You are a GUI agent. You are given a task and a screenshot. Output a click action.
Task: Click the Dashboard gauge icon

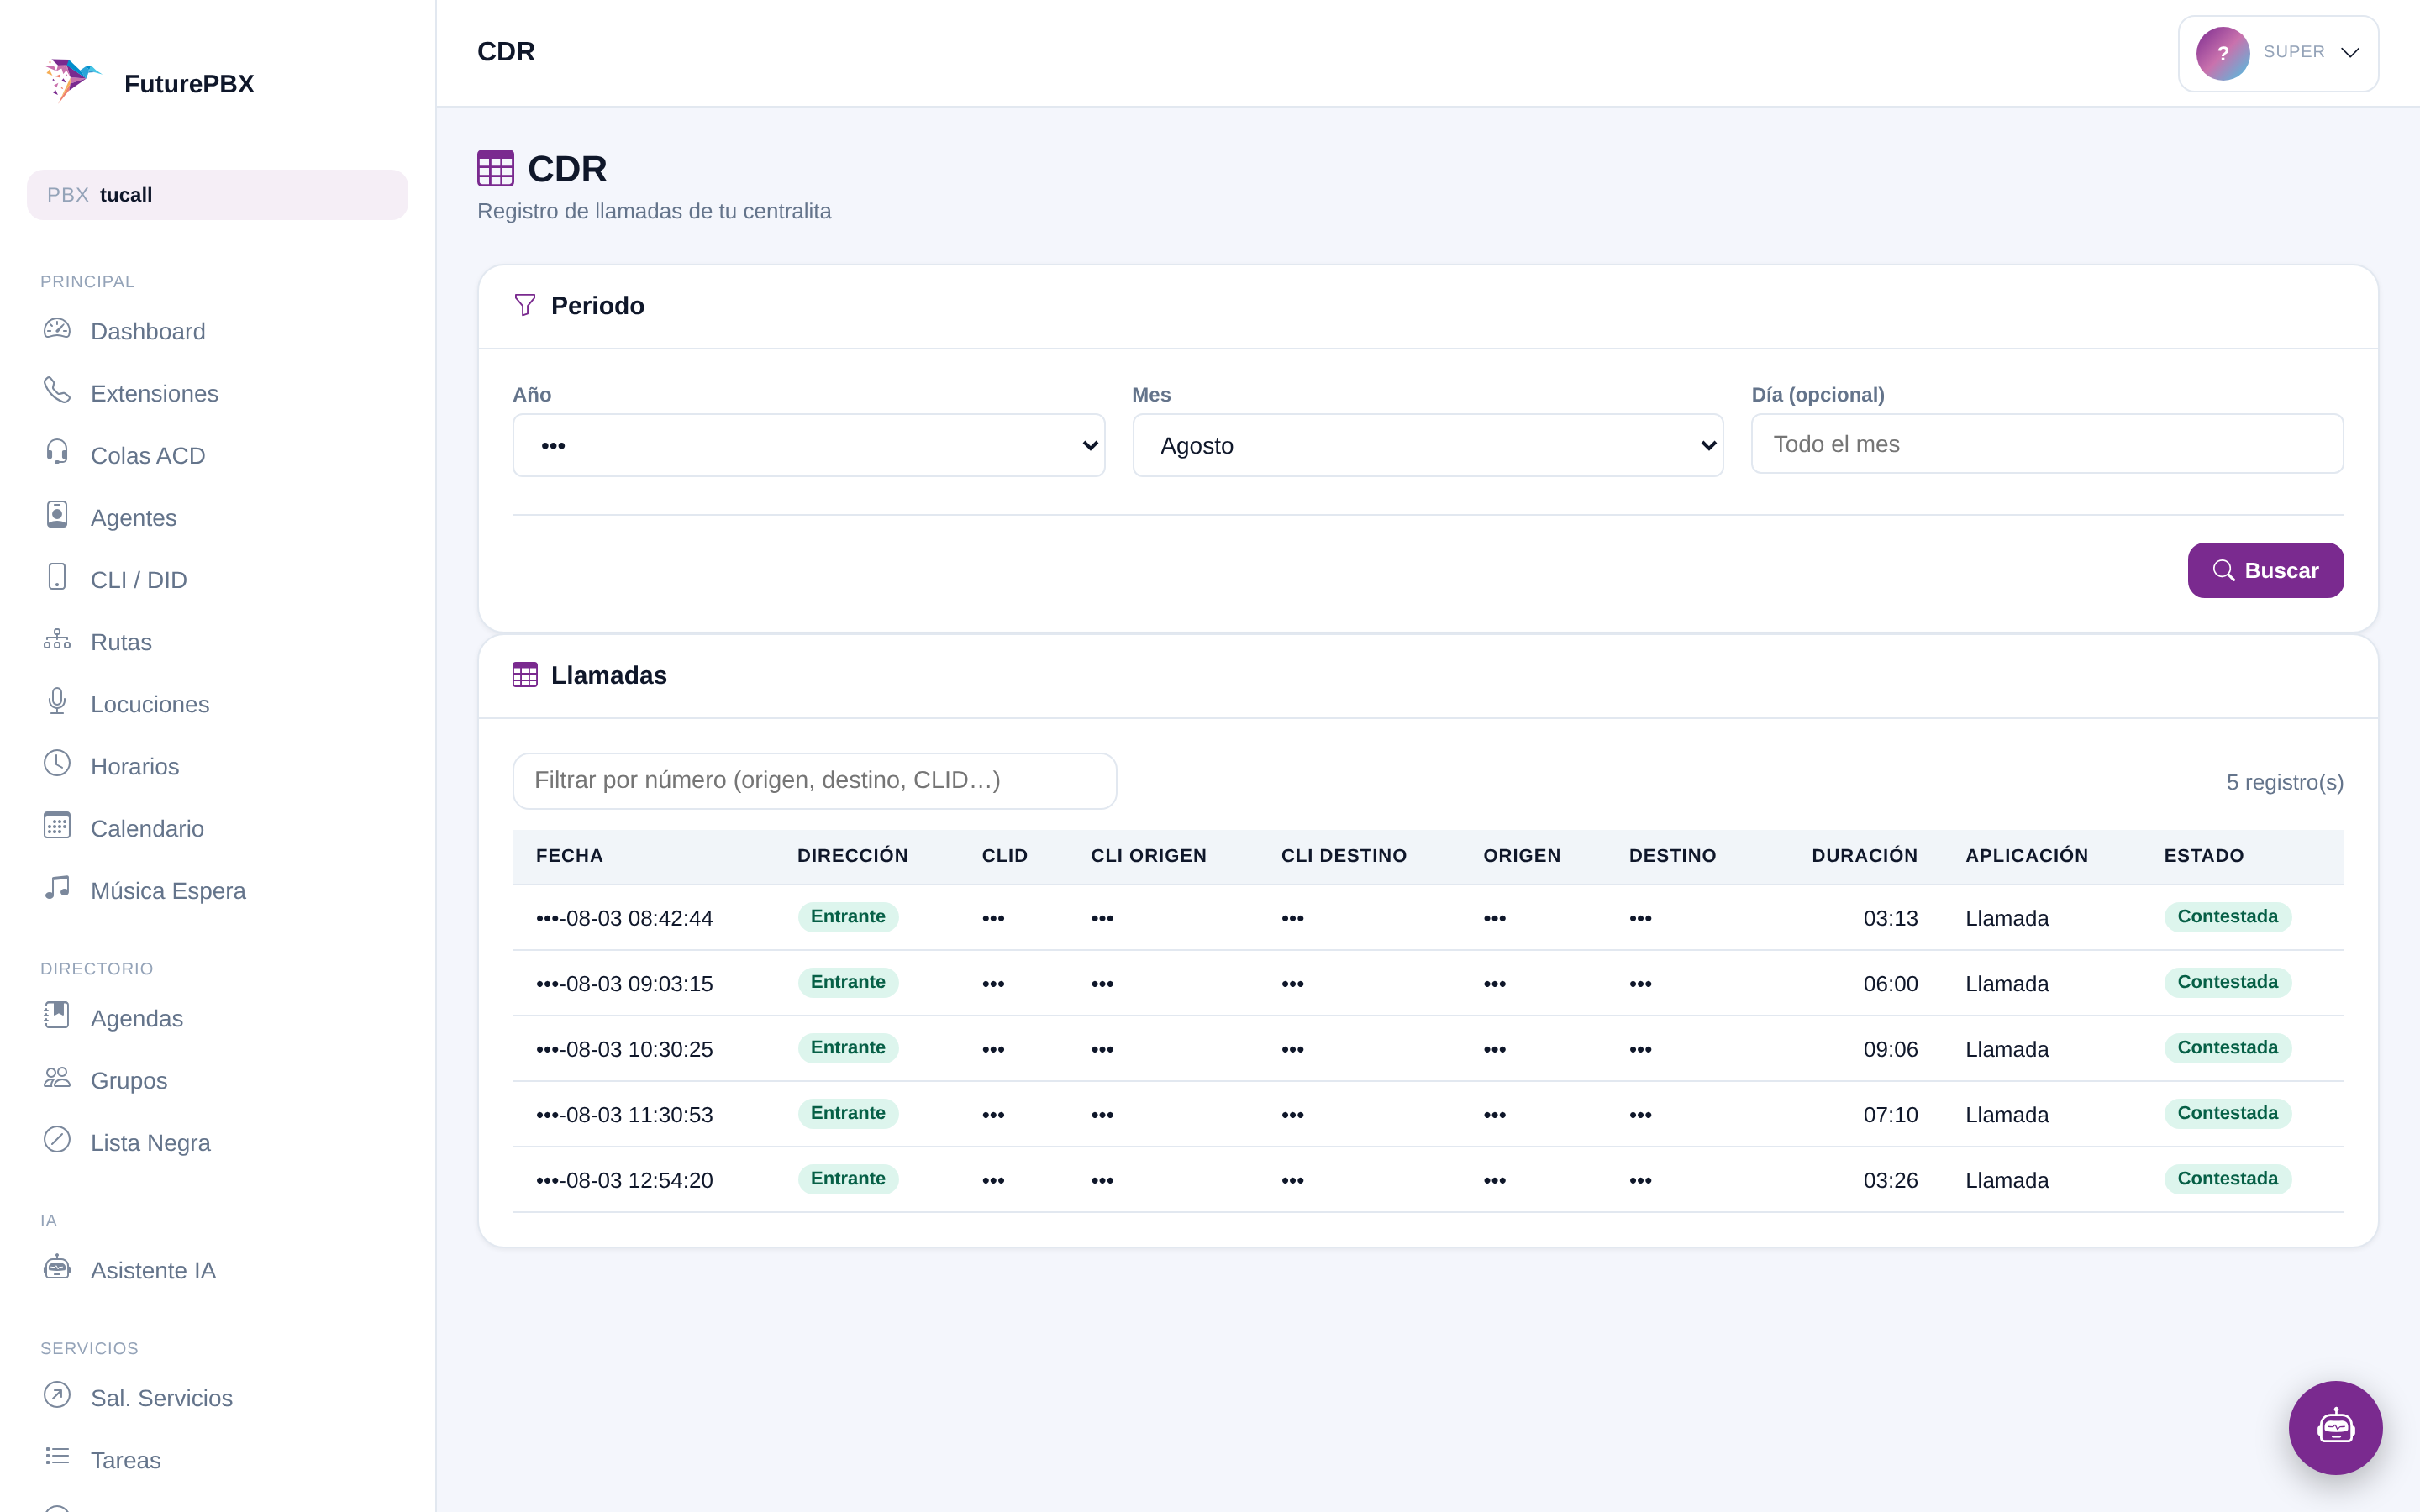click(57, 329)
